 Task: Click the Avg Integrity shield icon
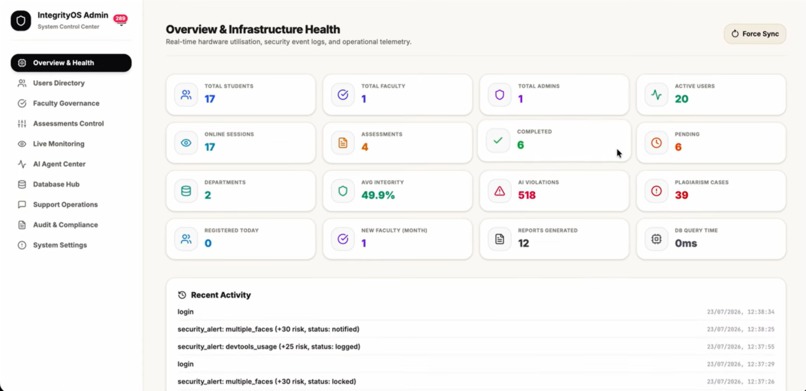(x=343, y=191)
